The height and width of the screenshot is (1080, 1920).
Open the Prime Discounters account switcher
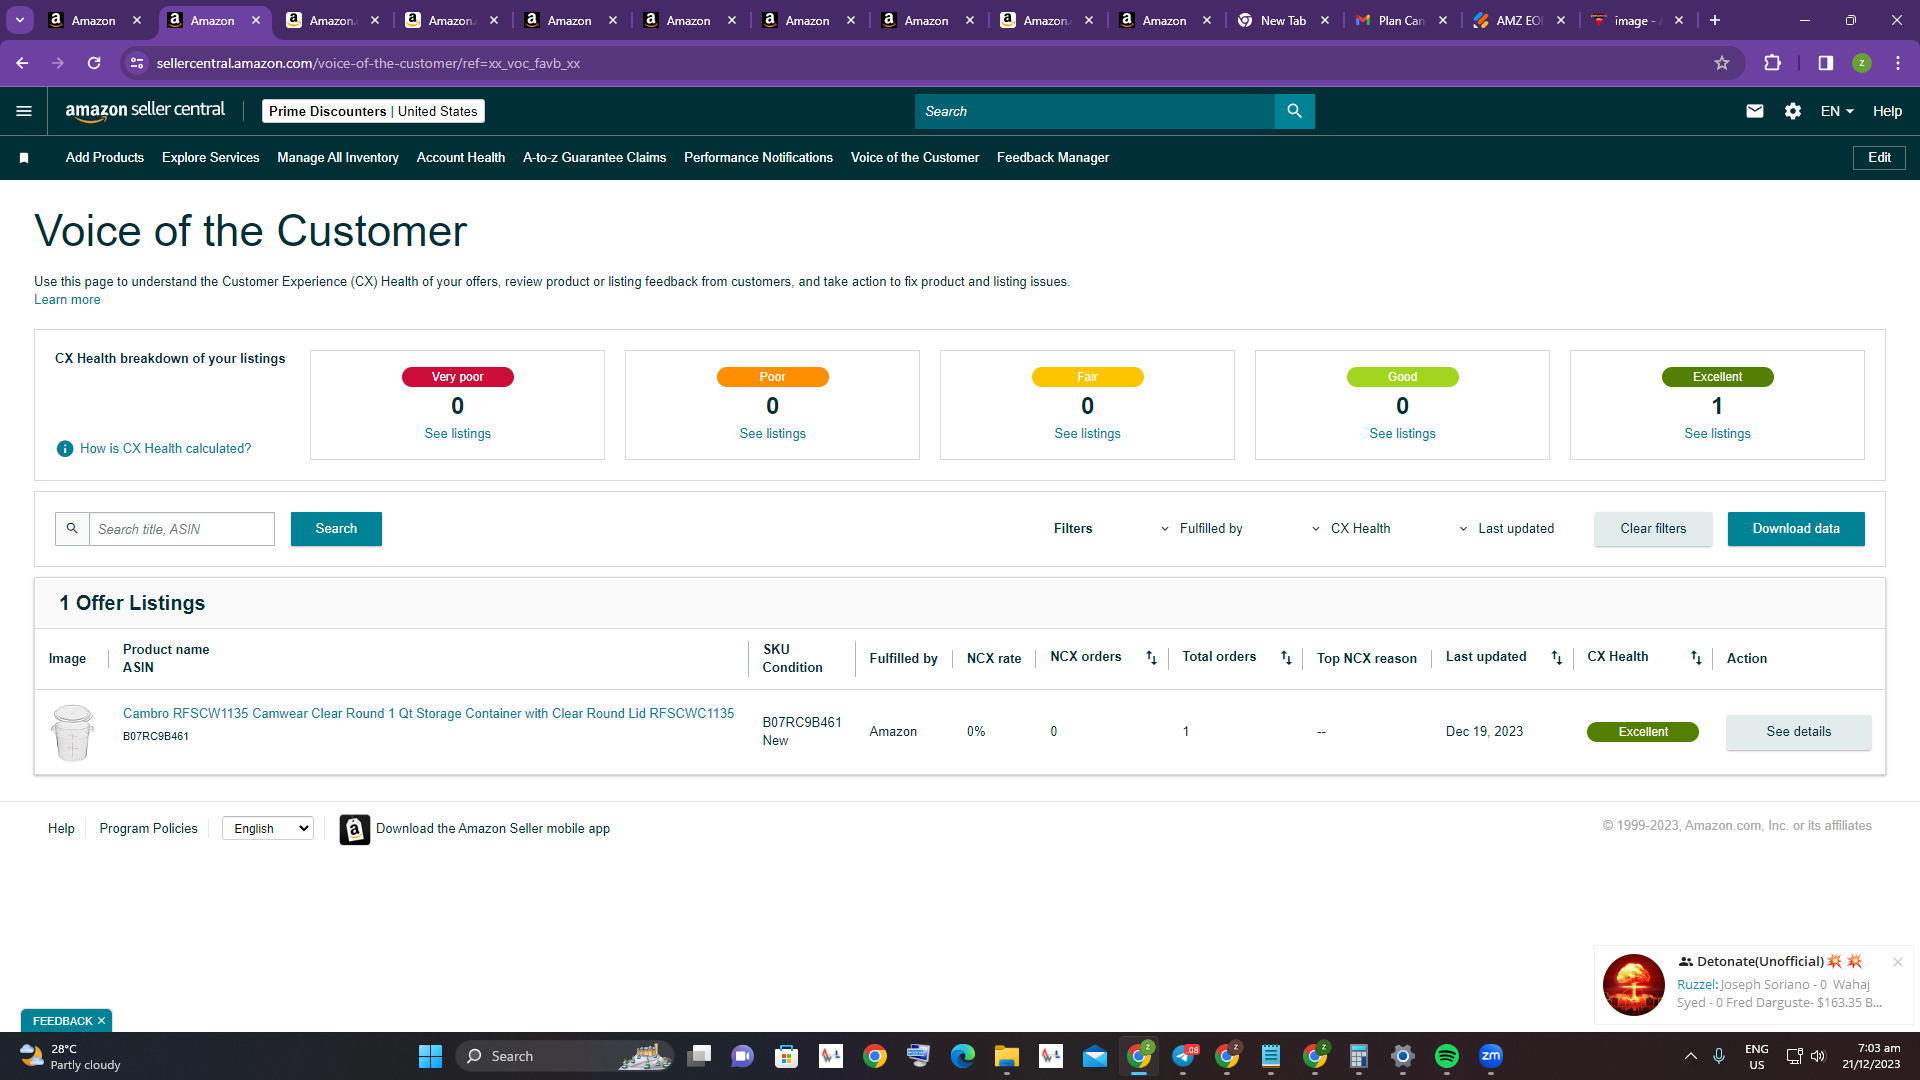pos(373,111)
